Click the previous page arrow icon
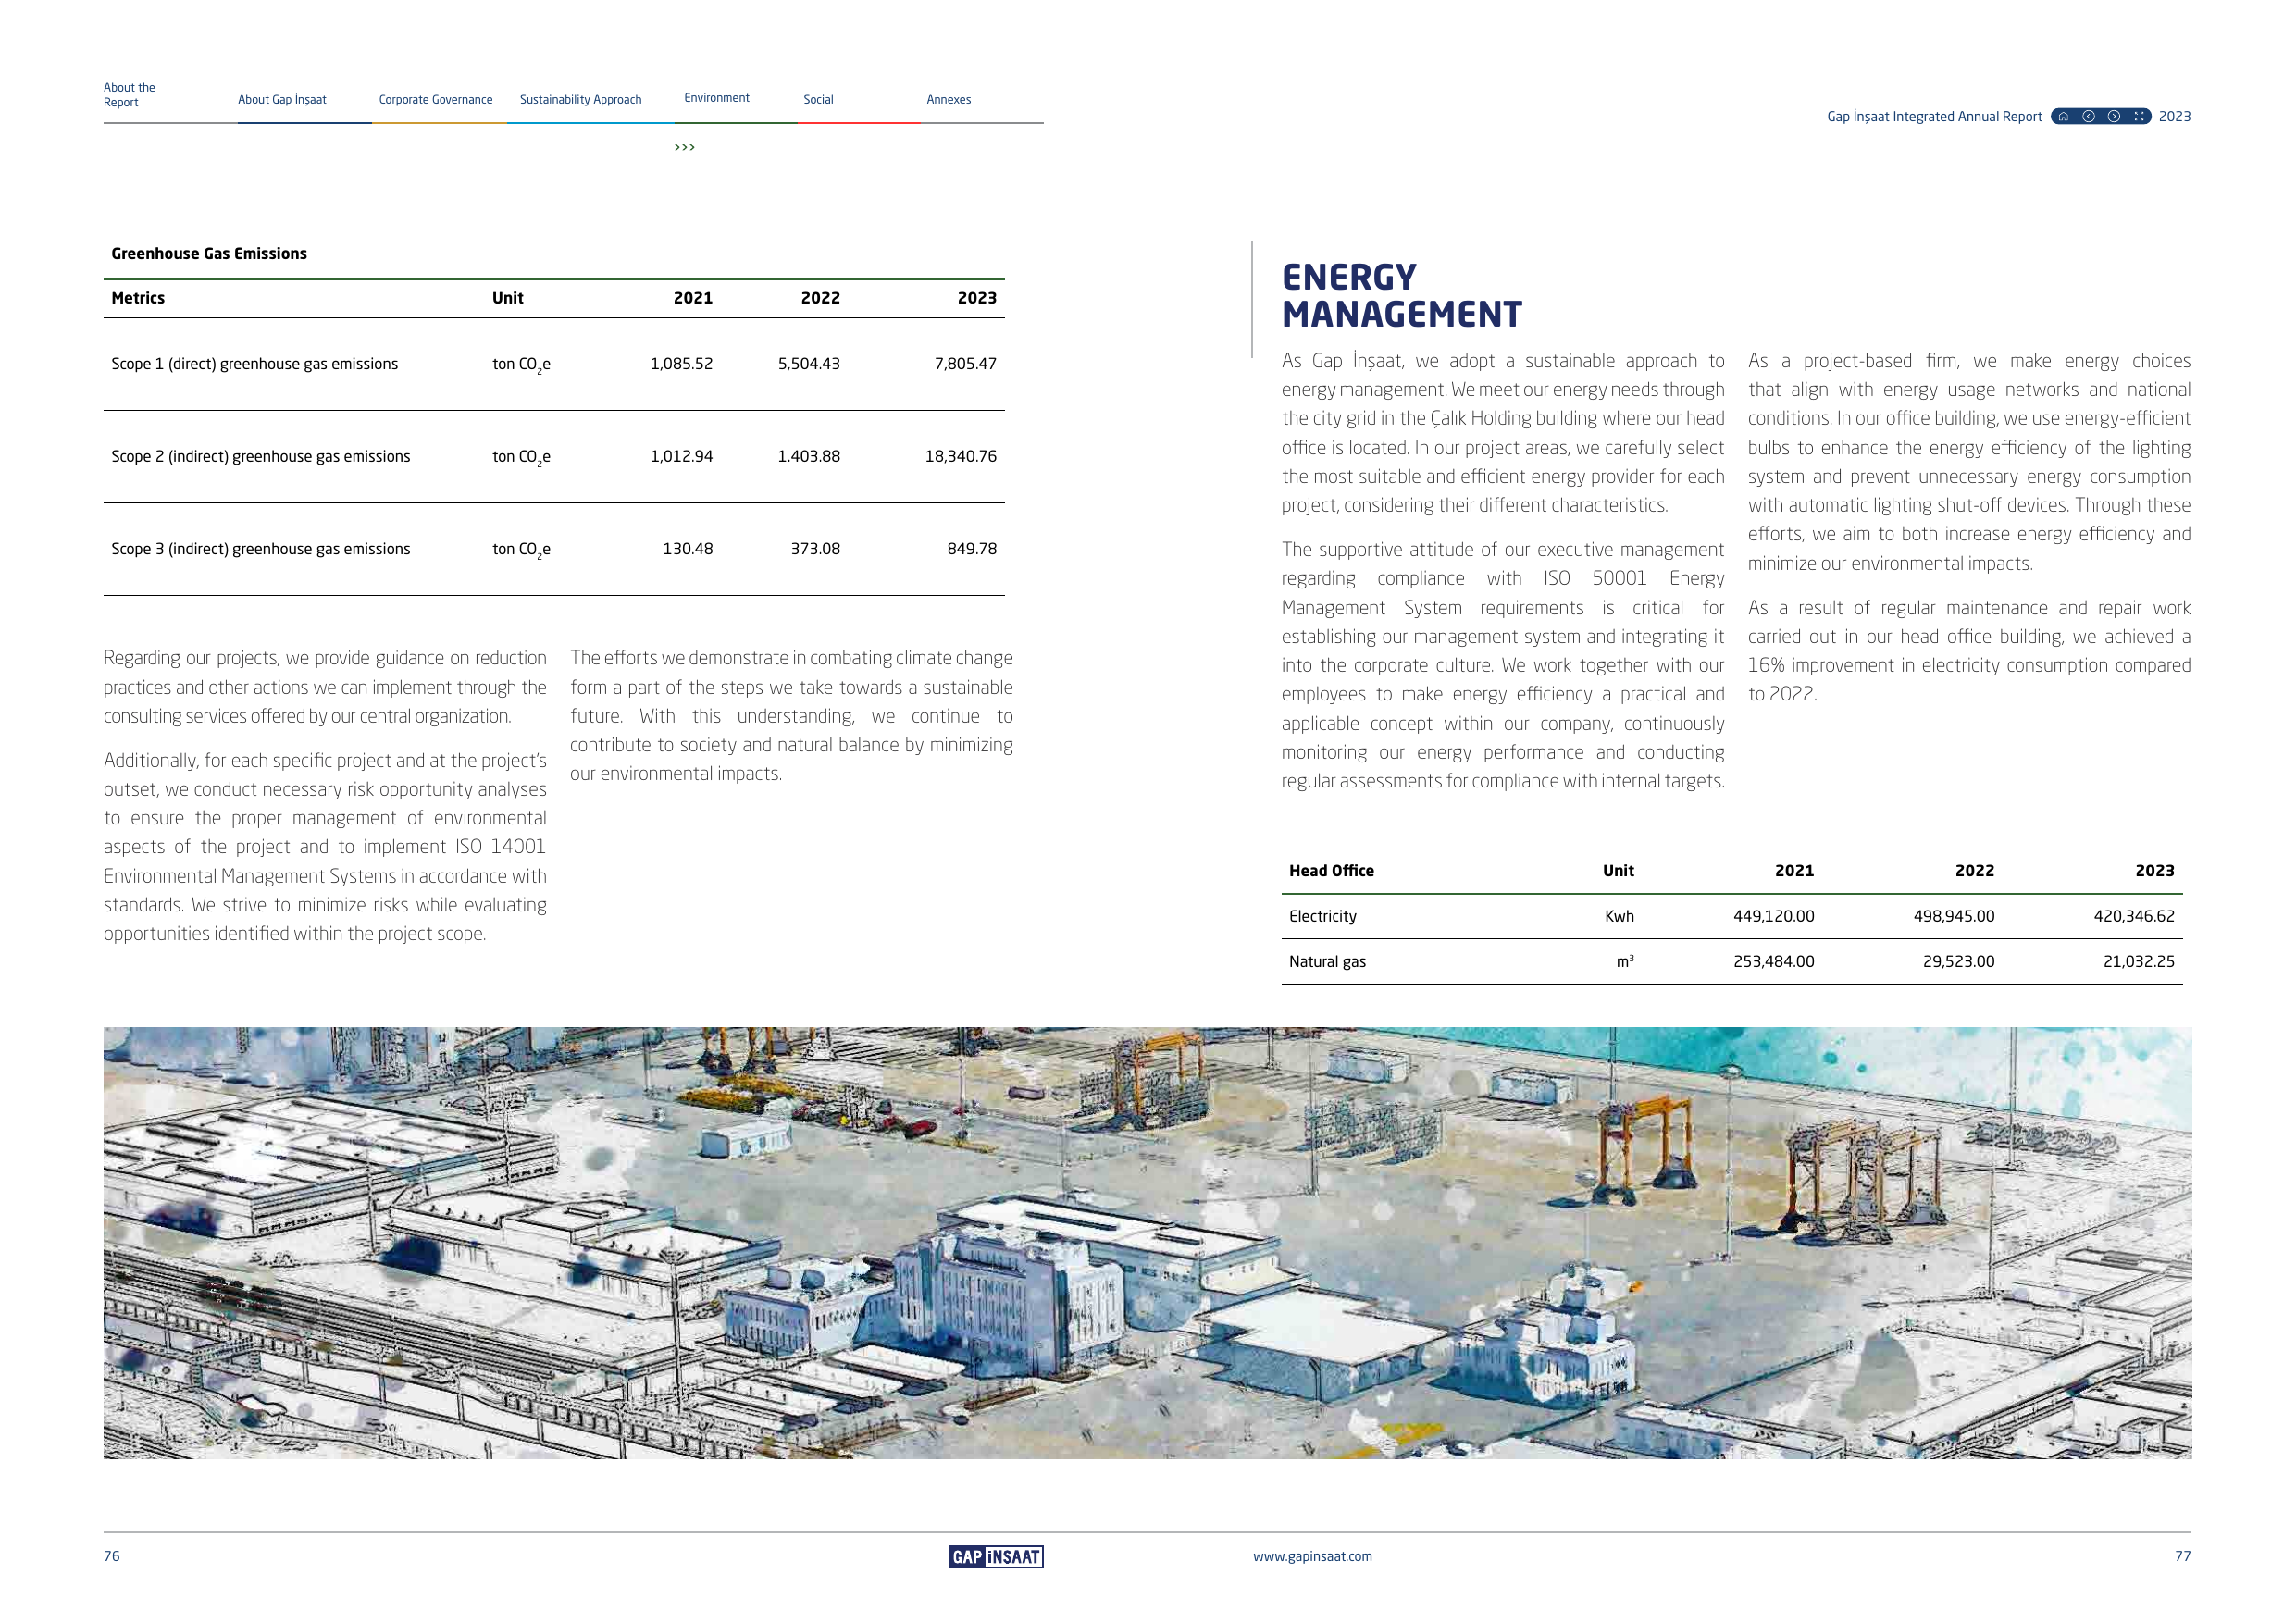This screenshot has height=1623, width=2296. point(2088,116)
